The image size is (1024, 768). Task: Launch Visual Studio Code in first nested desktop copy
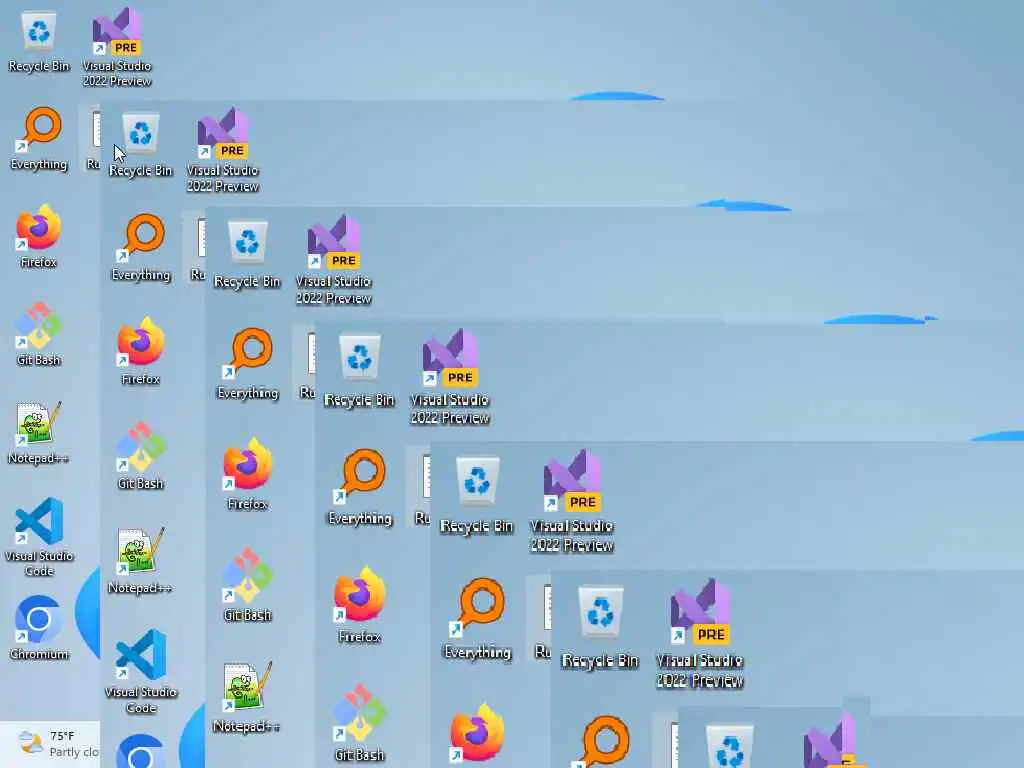pyautogui.click(x=140, y=671)
